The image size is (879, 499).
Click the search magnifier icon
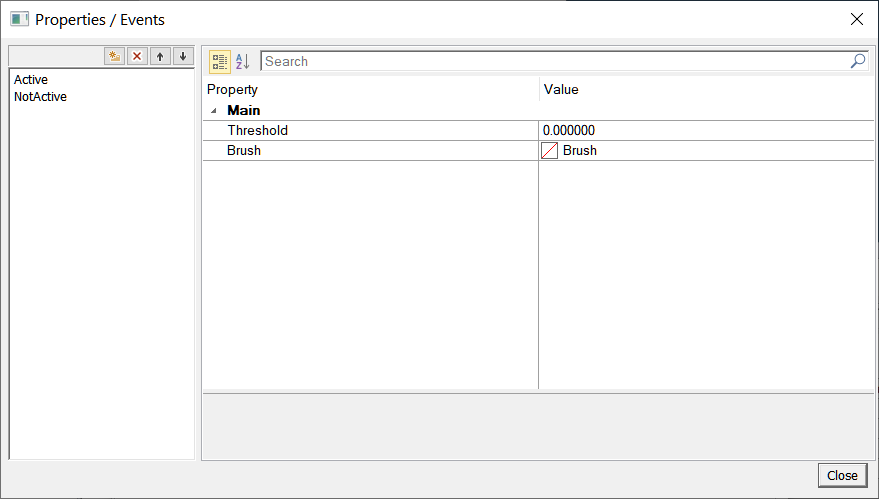[858, 61]
